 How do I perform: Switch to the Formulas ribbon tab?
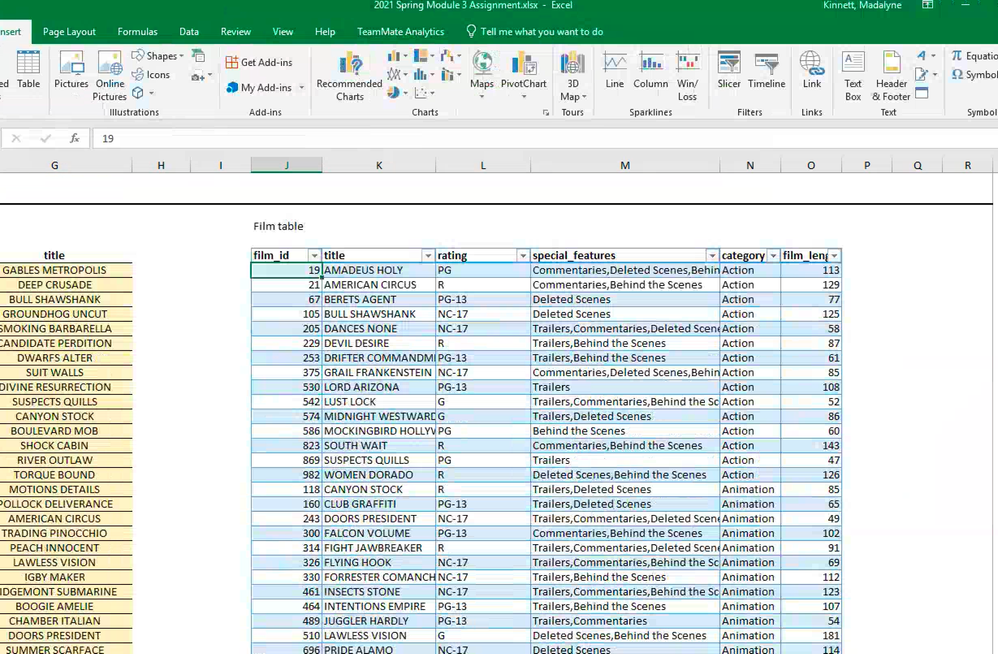pyautogui.click(x=137, y=32)
